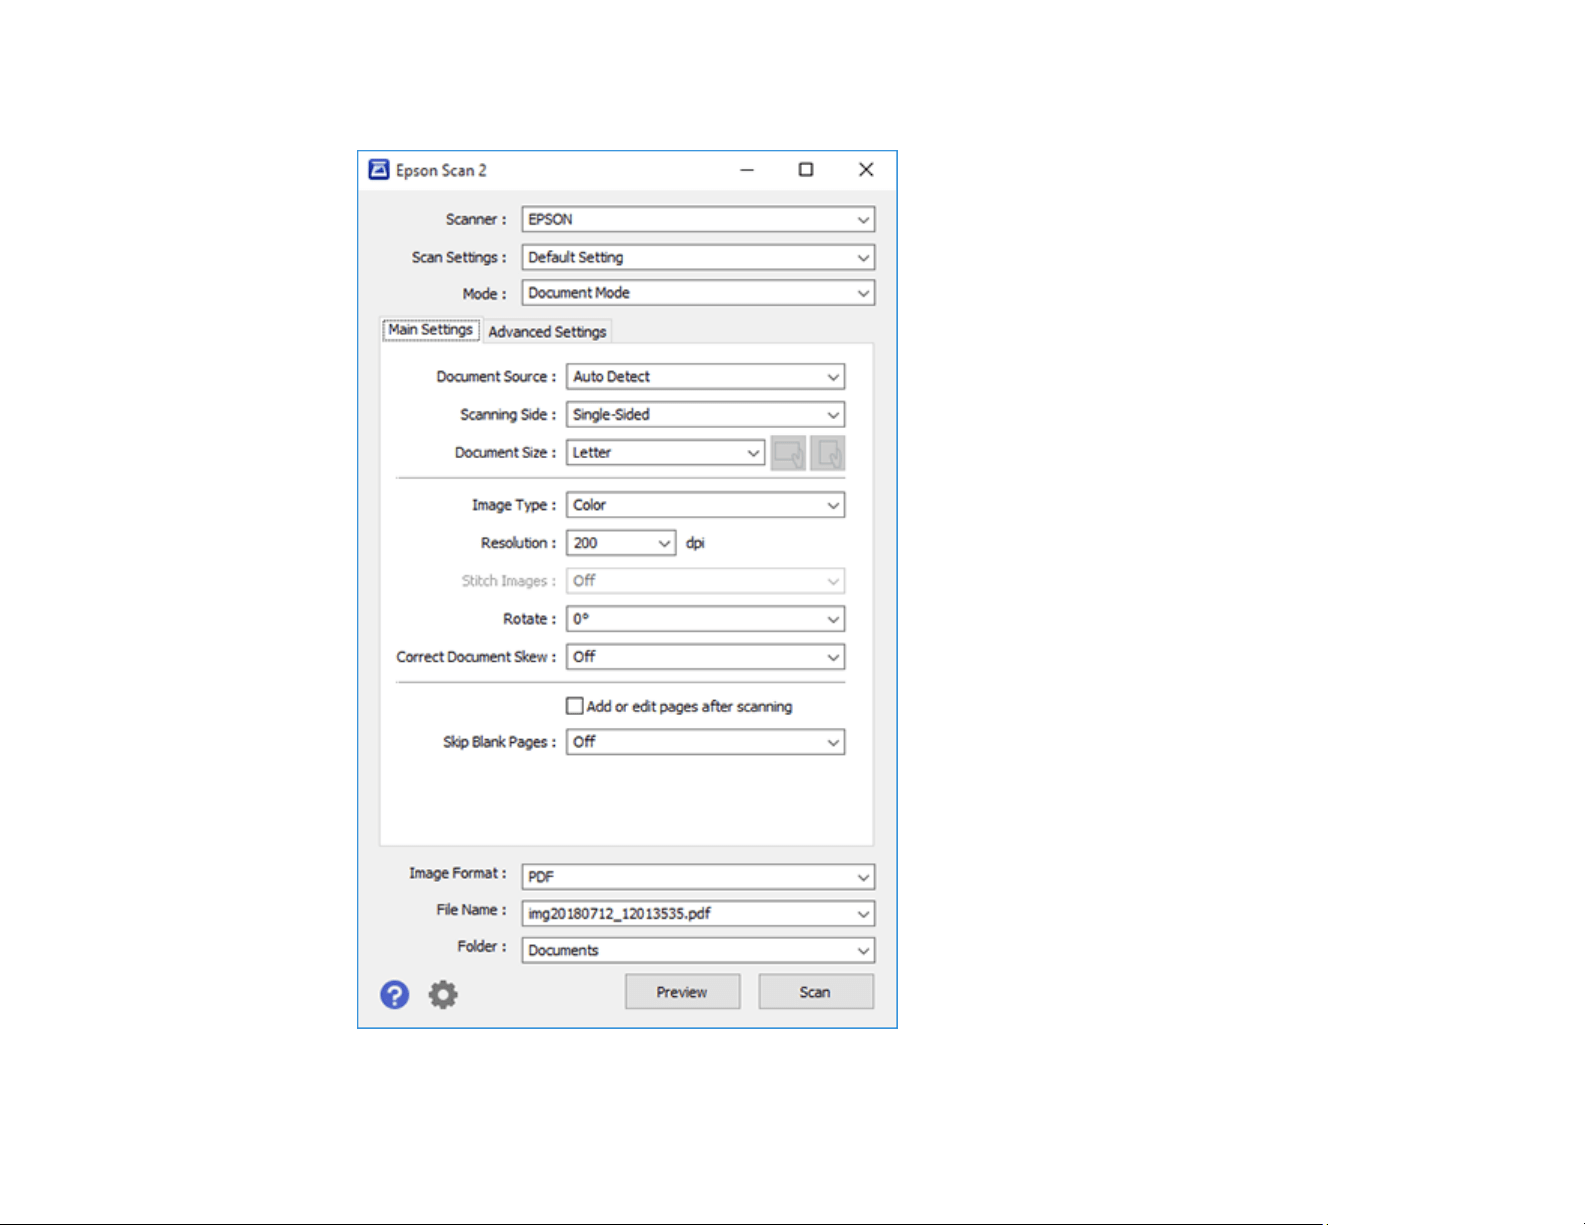Expand the File Name dropdown
Image resolution: width=1585 pixels, height=1225 pixels.
pyautogui.click(x=698, y=914)
